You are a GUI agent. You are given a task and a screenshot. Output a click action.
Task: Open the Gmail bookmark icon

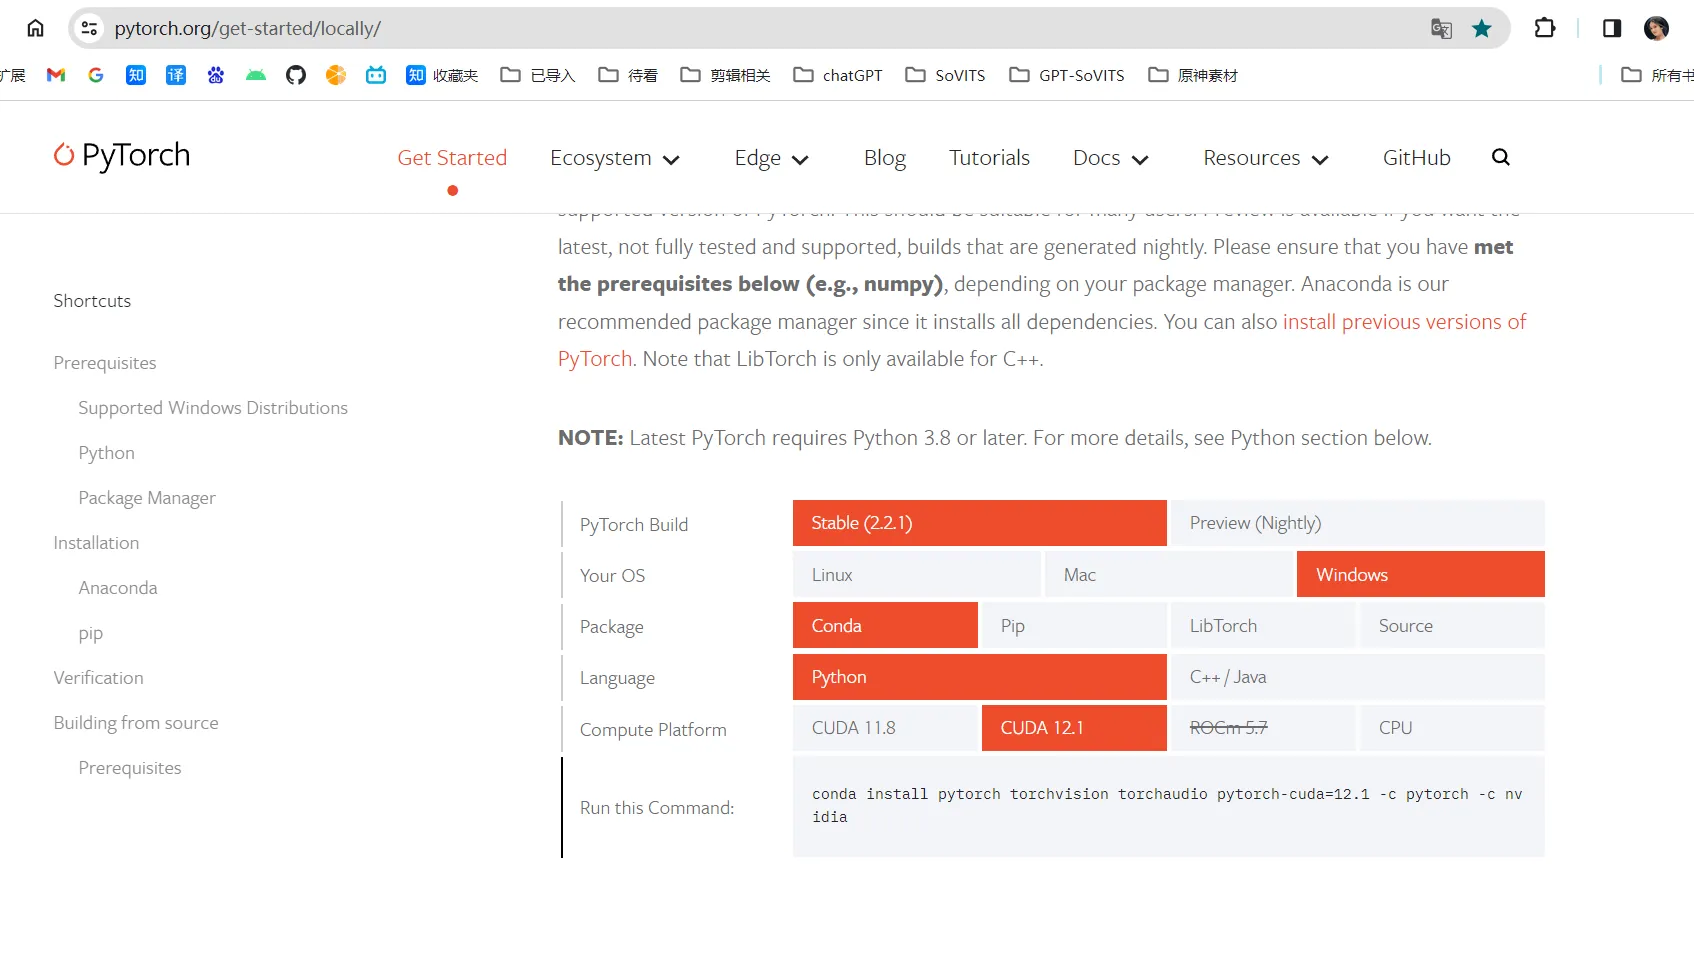pos(56,75)
